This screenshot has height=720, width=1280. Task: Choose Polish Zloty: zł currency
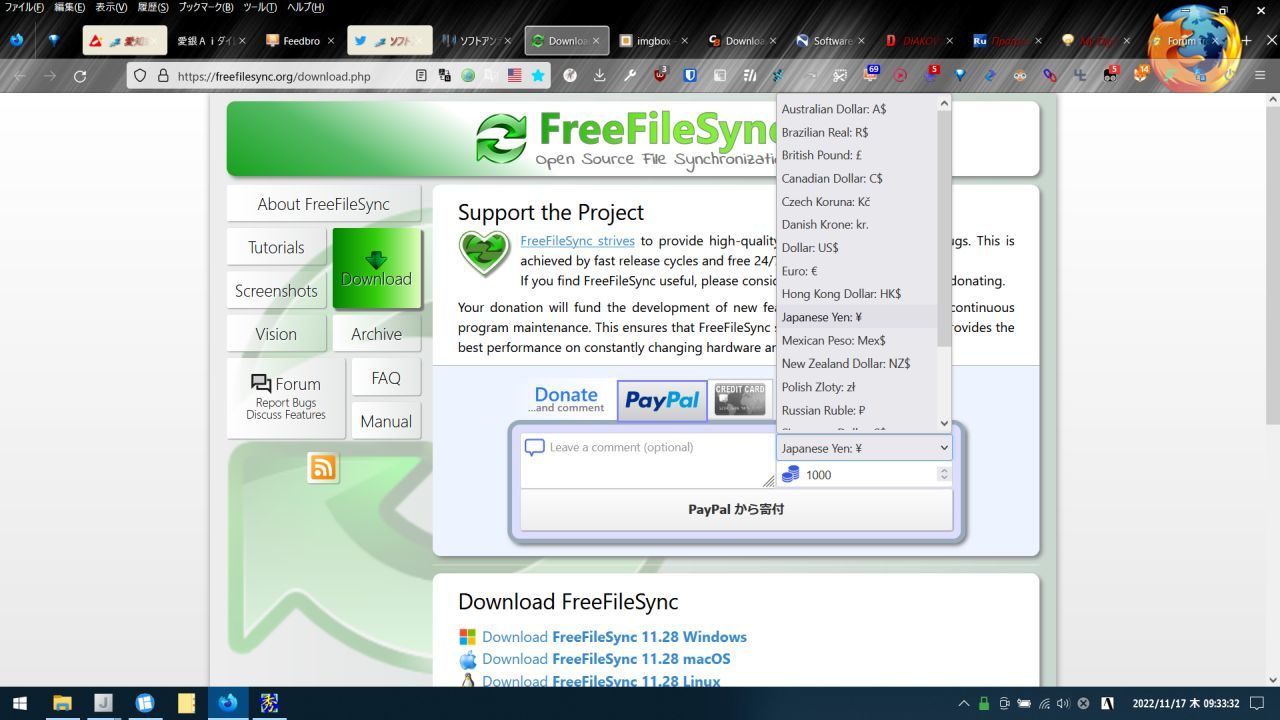click(x=857, y=387)
